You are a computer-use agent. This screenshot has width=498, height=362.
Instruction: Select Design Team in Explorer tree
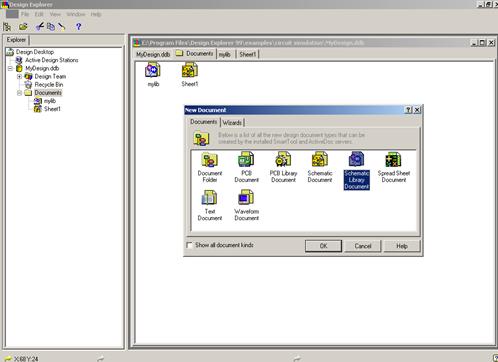click(50, 77)
